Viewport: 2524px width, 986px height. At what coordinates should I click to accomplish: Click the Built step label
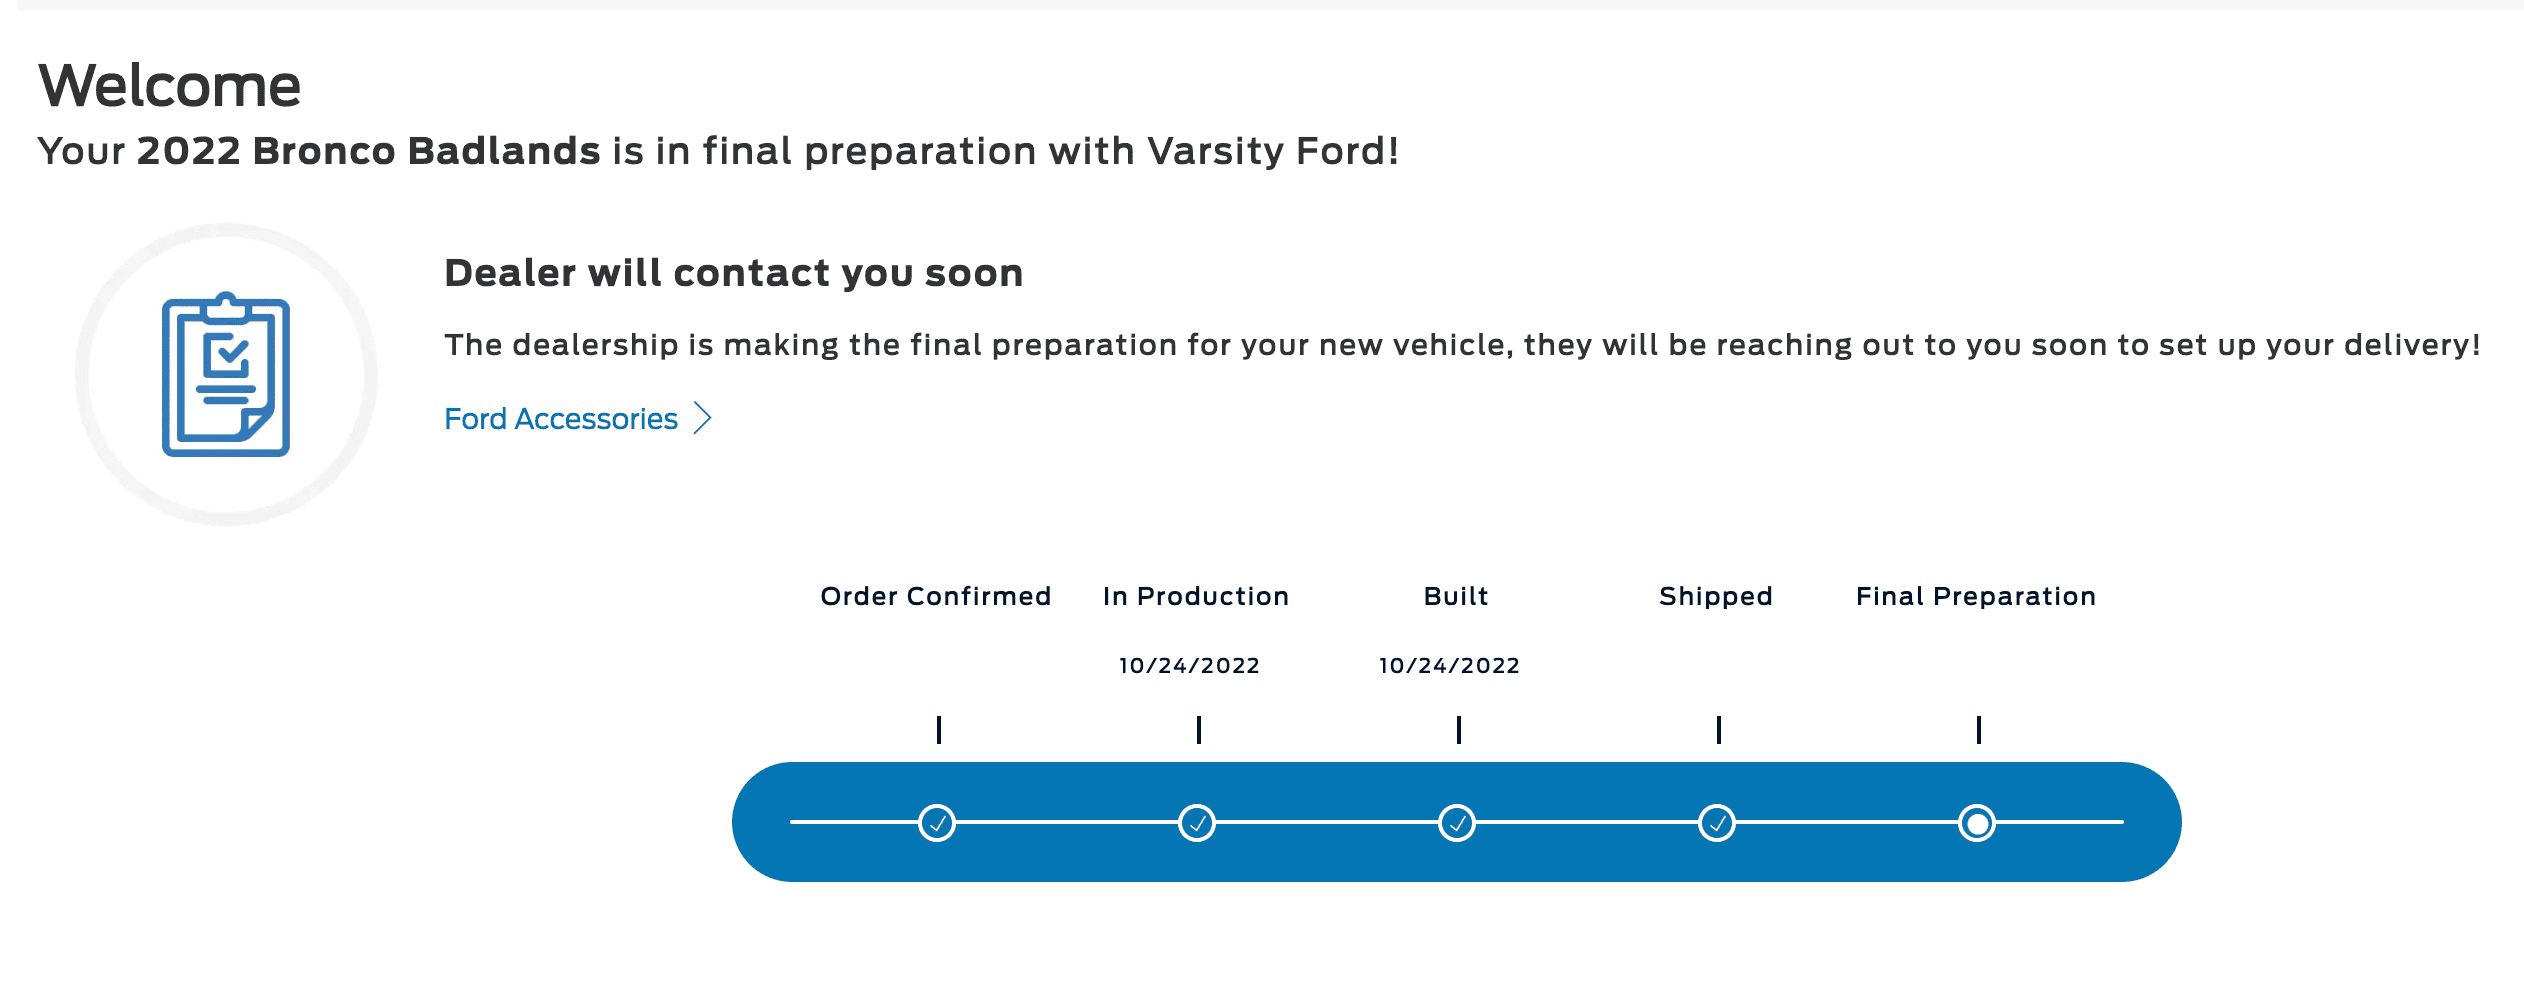tap(1456, 596)
